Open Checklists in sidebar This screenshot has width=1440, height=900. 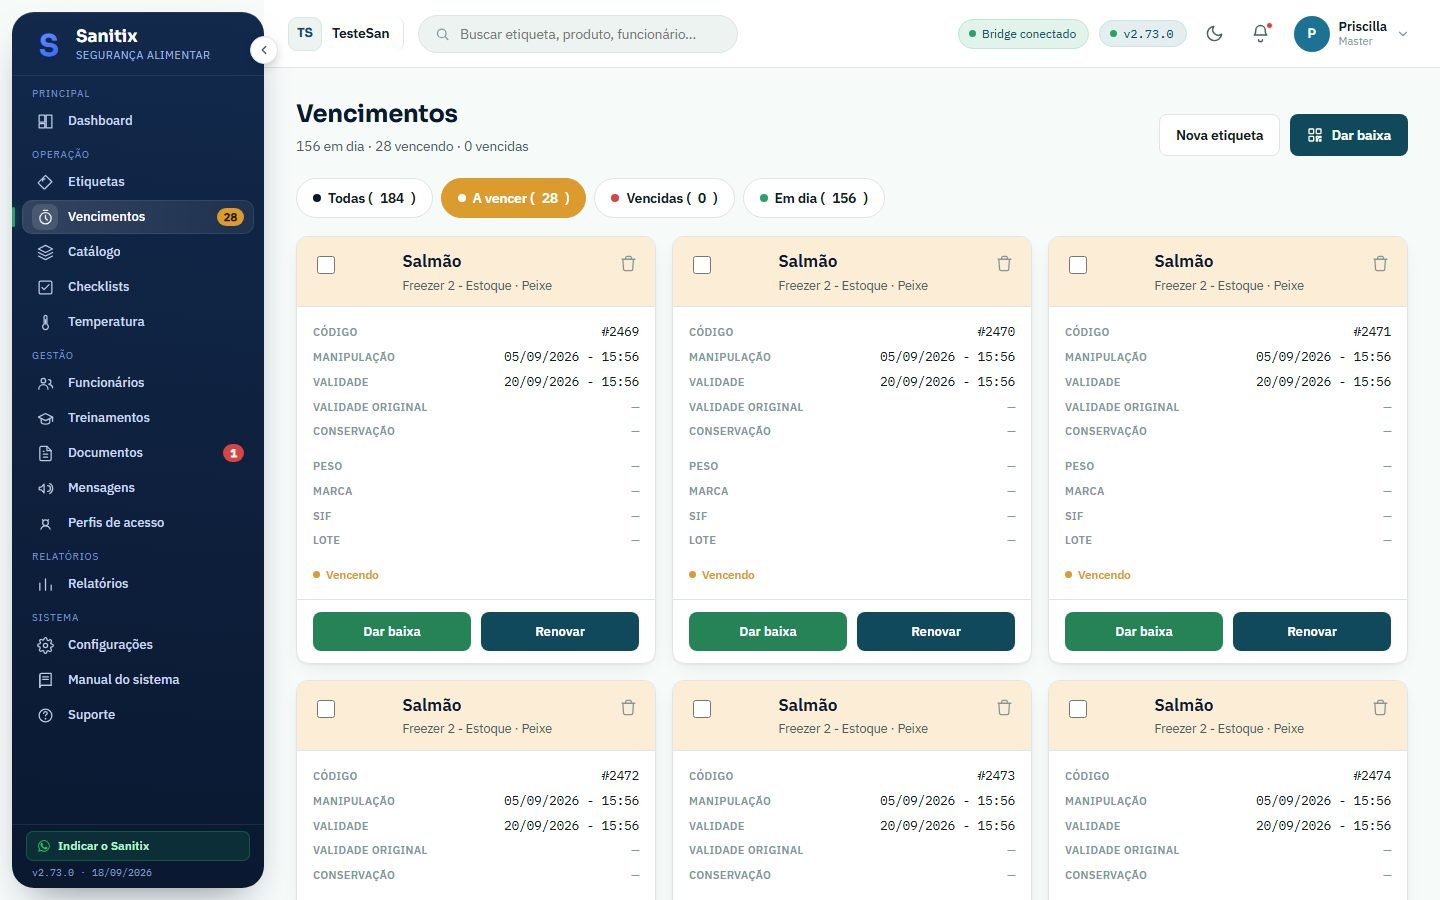(138, 287)
